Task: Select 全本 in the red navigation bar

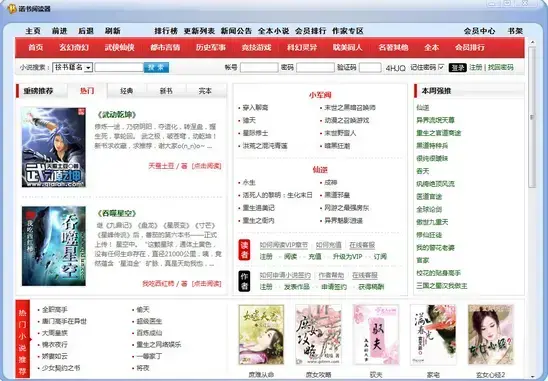Action: click(x=432, y=47)
